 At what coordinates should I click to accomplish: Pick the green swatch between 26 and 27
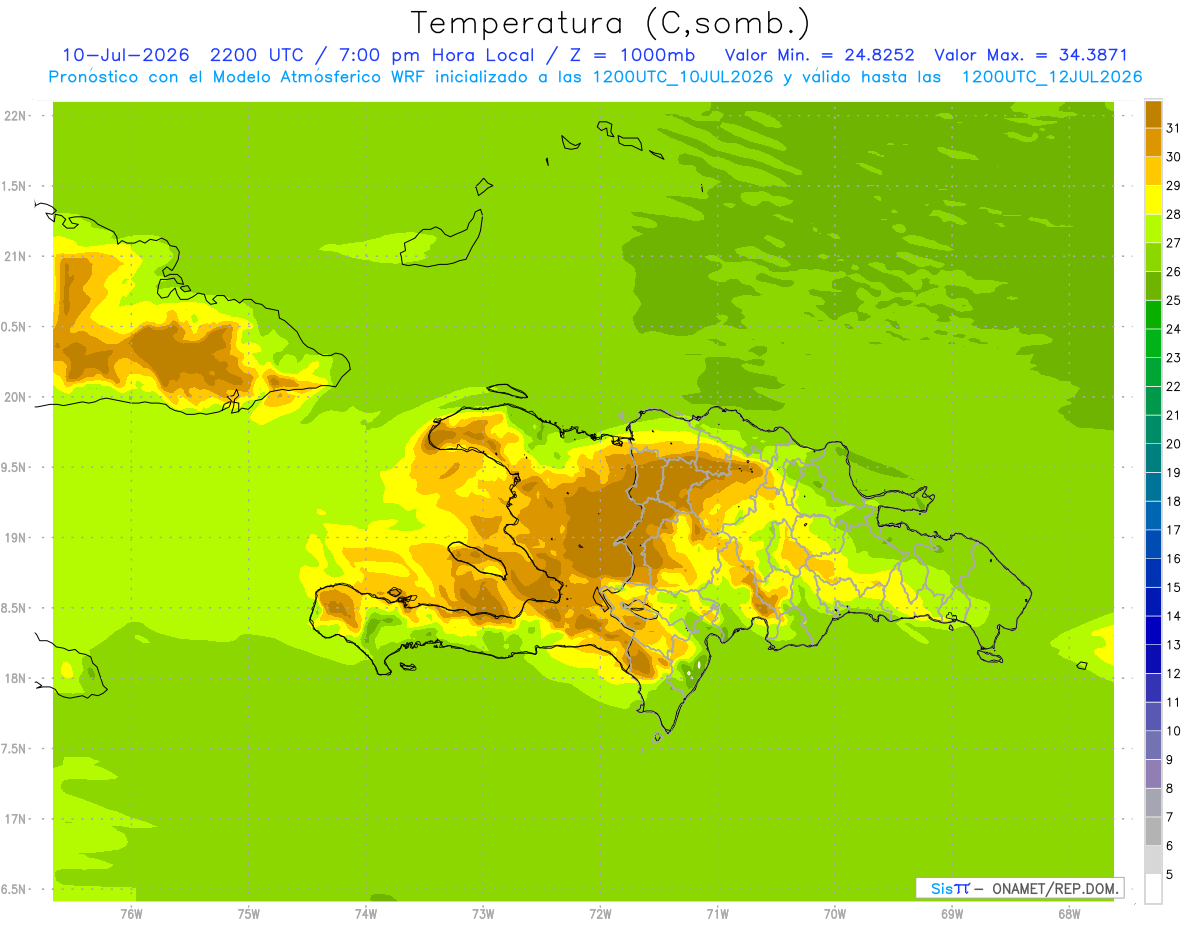[1153, 257]
